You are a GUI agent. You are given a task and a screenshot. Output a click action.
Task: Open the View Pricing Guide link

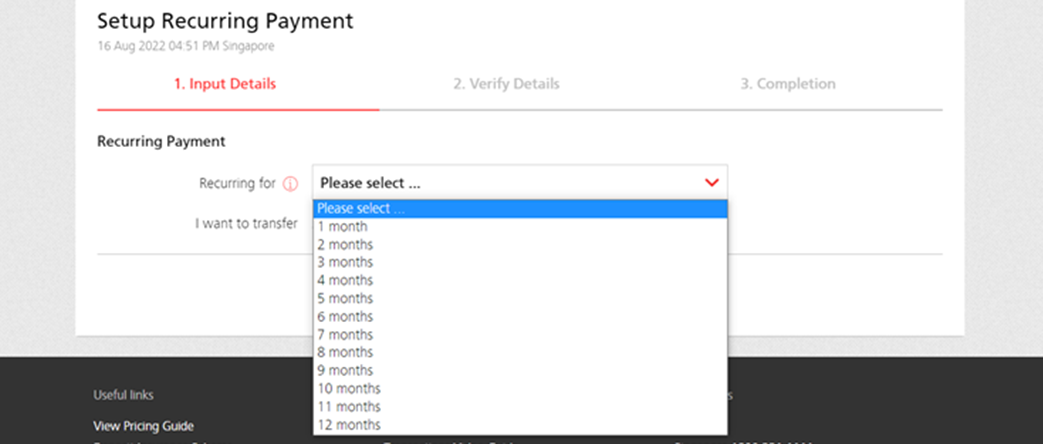pyautogui.click(x=143, y=426)
